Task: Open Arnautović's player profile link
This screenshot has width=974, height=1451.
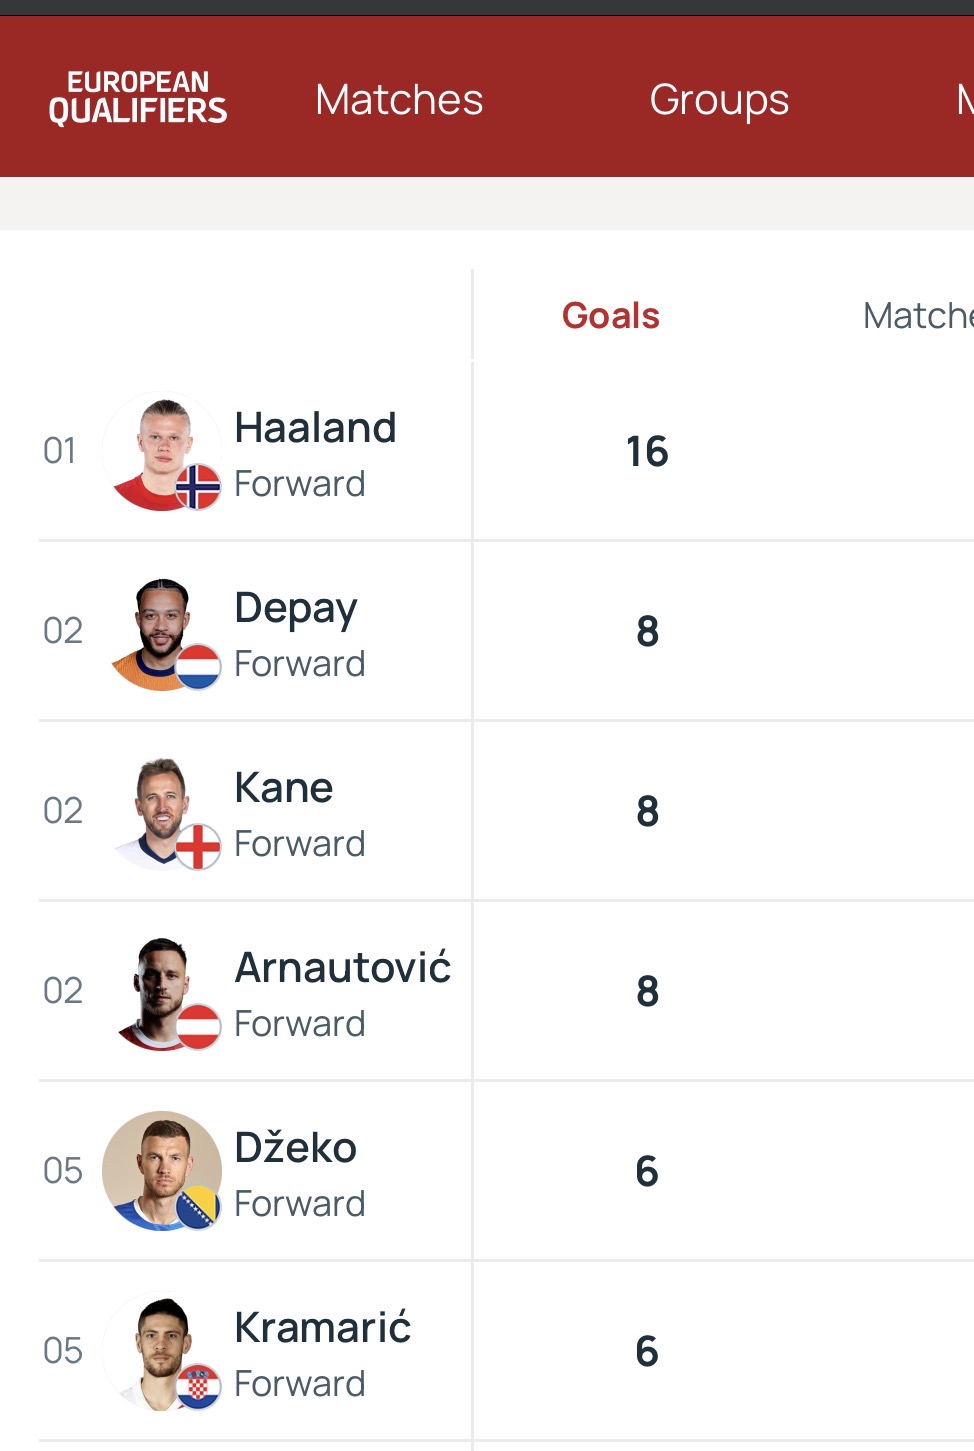Action: [342, 968]
